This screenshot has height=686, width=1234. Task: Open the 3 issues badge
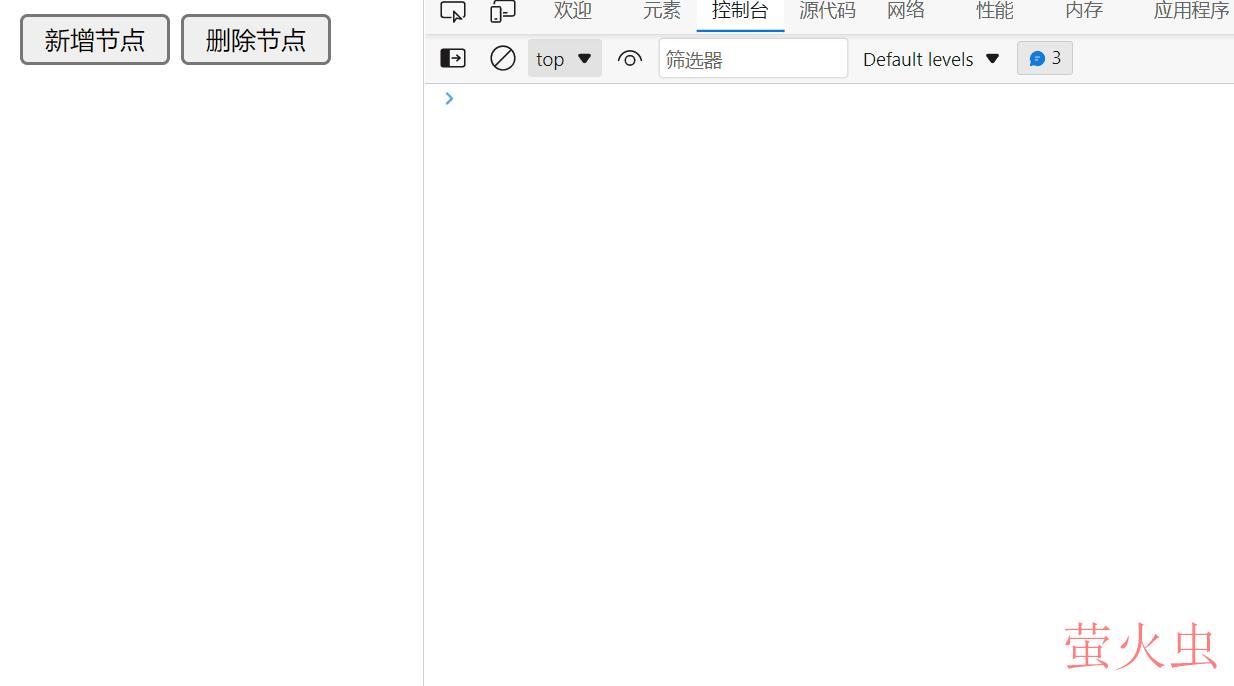1044,58
